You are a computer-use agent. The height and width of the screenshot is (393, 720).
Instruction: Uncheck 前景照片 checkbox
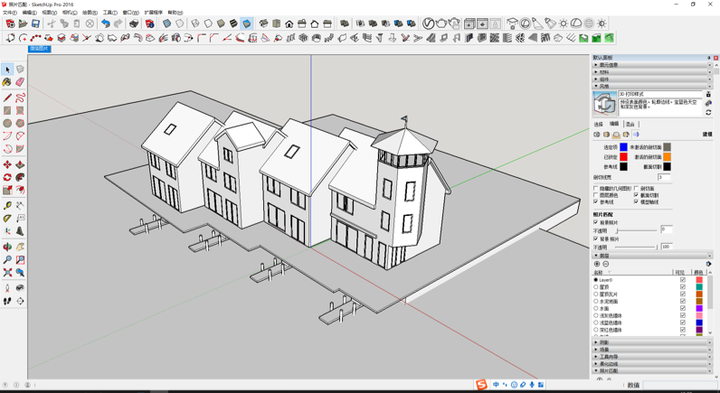tap(596, 222)
